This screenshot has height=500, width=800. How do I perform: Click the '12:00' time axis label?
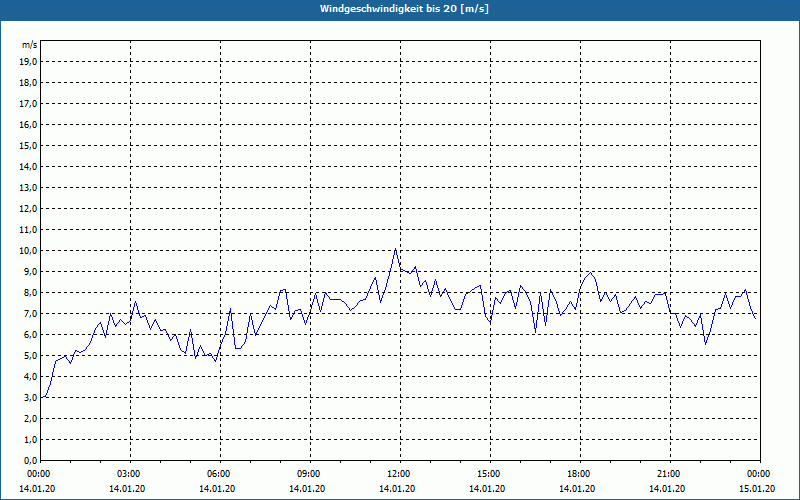click(400, 474)
